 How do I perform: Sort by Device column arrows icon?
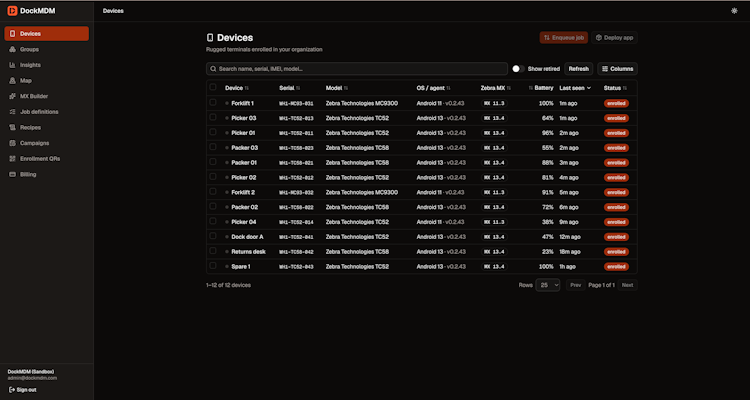tap(247, 88)
